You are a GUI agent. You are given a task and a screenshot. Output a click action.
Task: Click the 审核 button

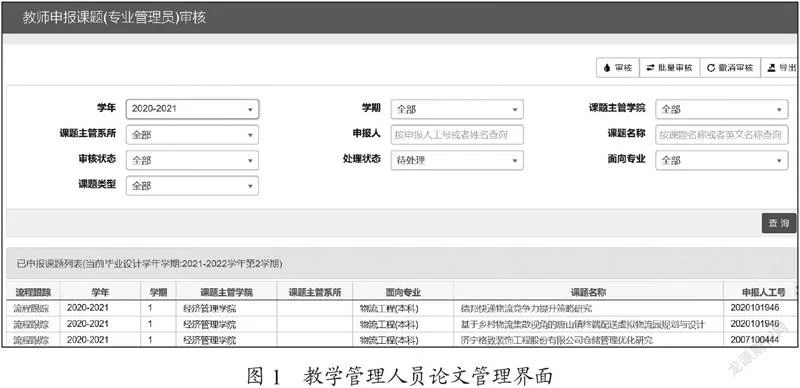coord(617,68)
